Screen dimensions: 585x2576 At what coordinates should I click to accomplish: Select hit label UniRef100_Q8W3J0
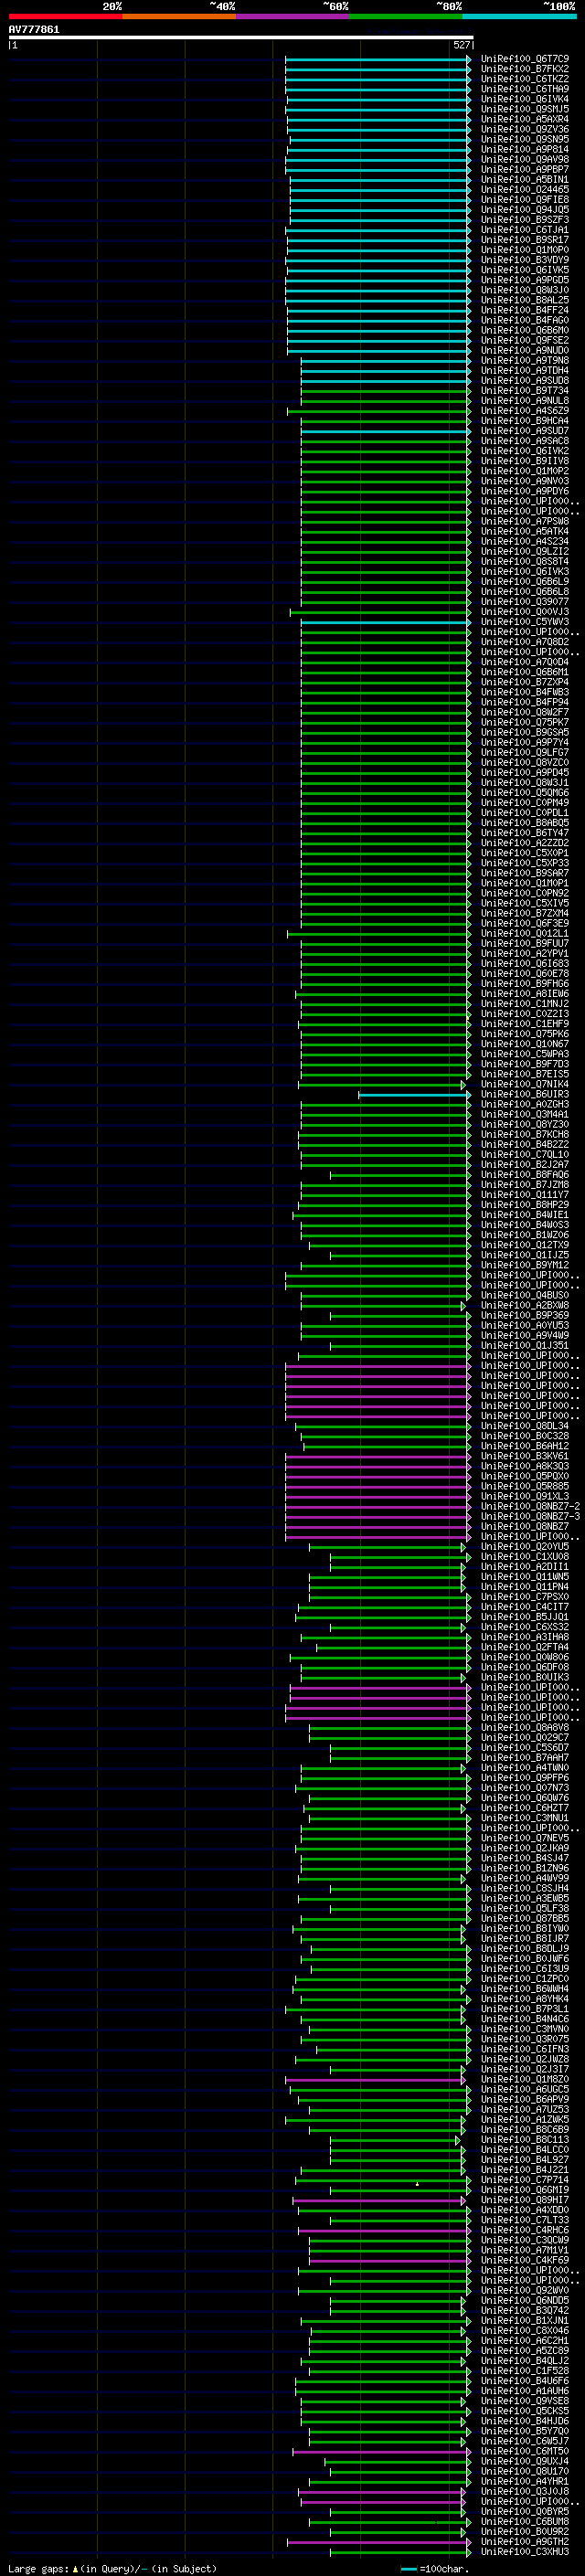click(x=525, y=290)
